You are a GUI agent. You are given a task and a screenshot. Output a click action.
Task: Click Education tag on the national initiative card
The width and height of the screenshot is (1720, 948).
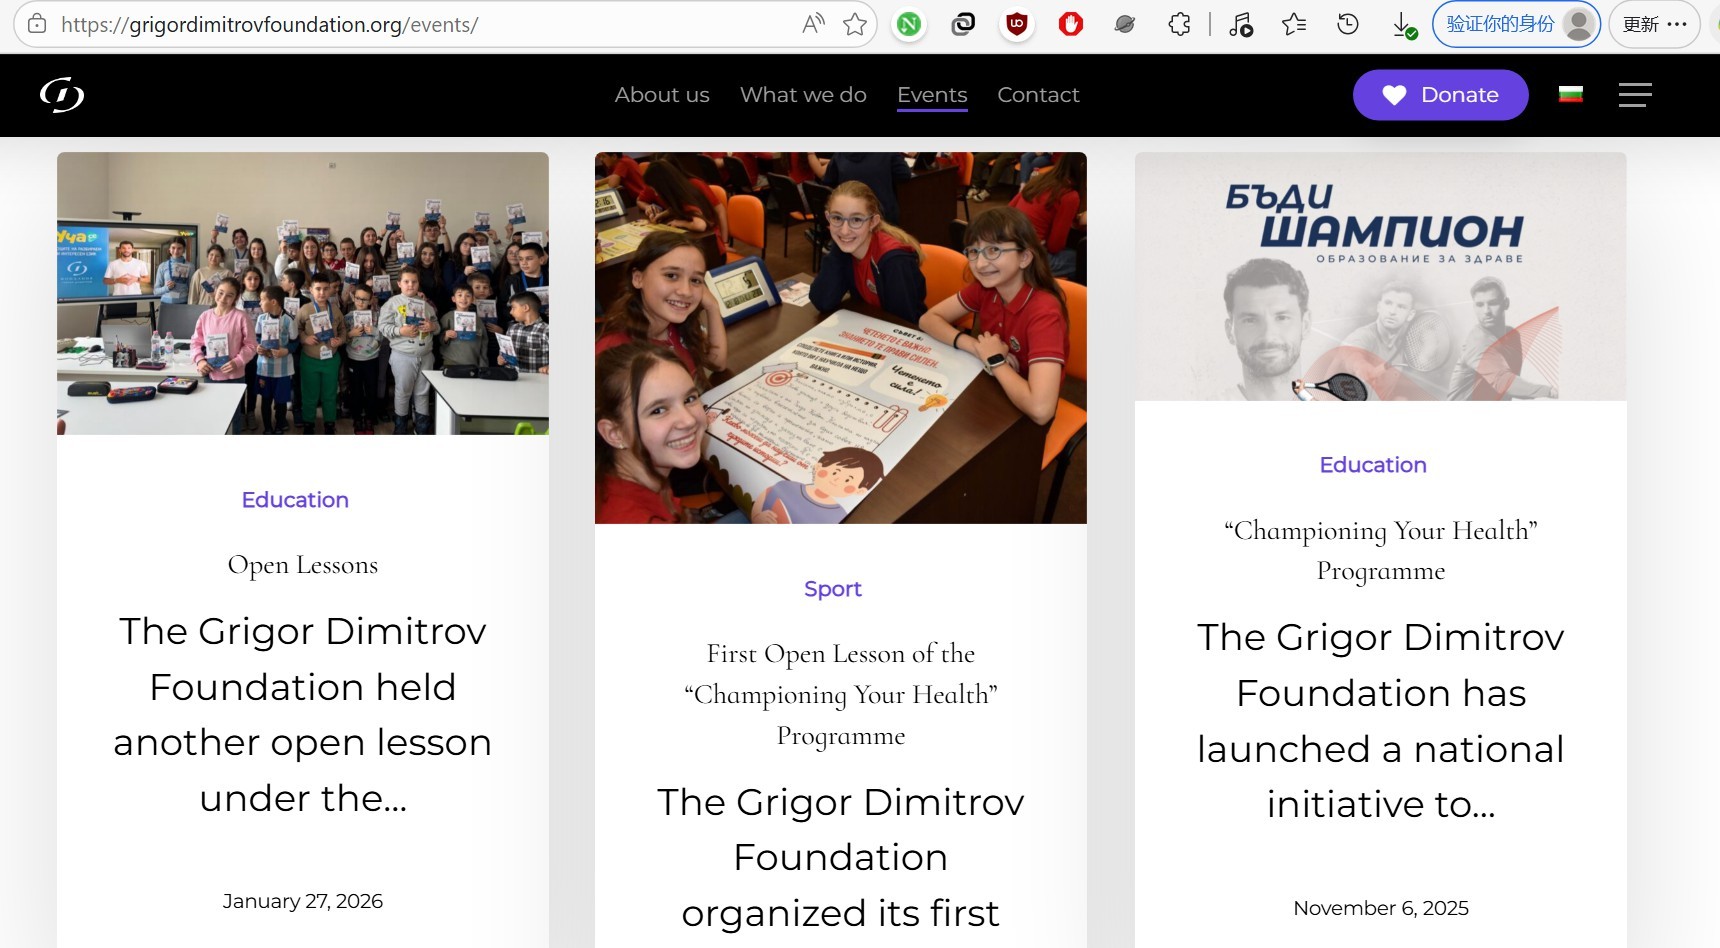coord(1373,465)
